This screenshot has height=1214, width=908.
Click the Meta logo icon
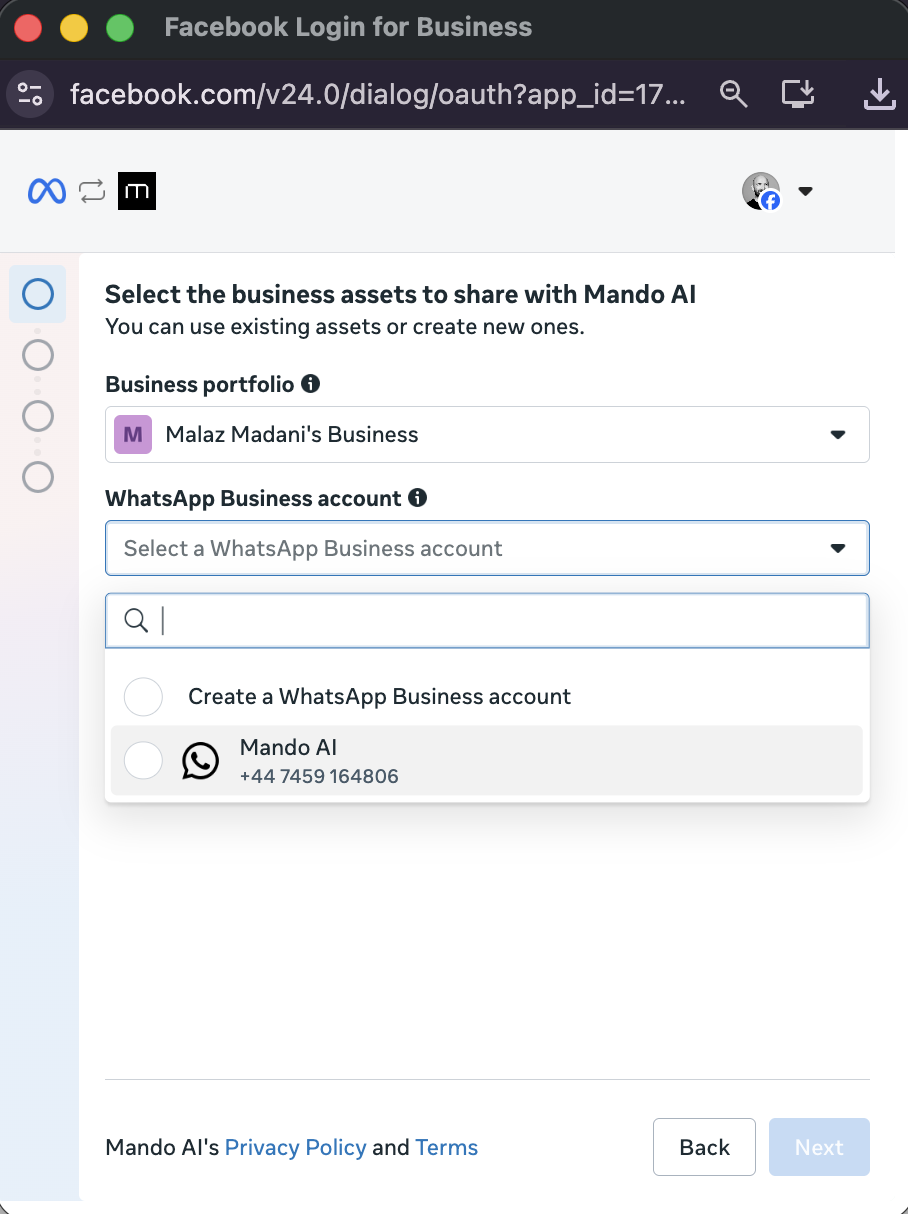47,191
